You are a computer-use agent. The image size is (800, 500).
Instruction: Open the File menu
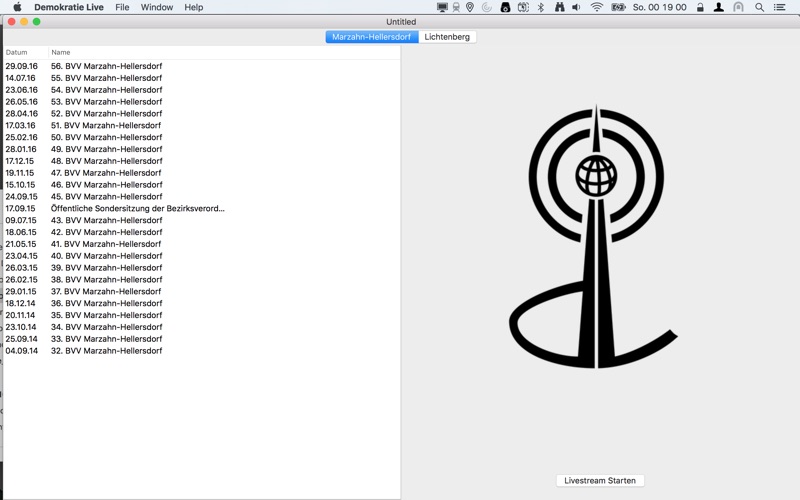tap(122, 7)
